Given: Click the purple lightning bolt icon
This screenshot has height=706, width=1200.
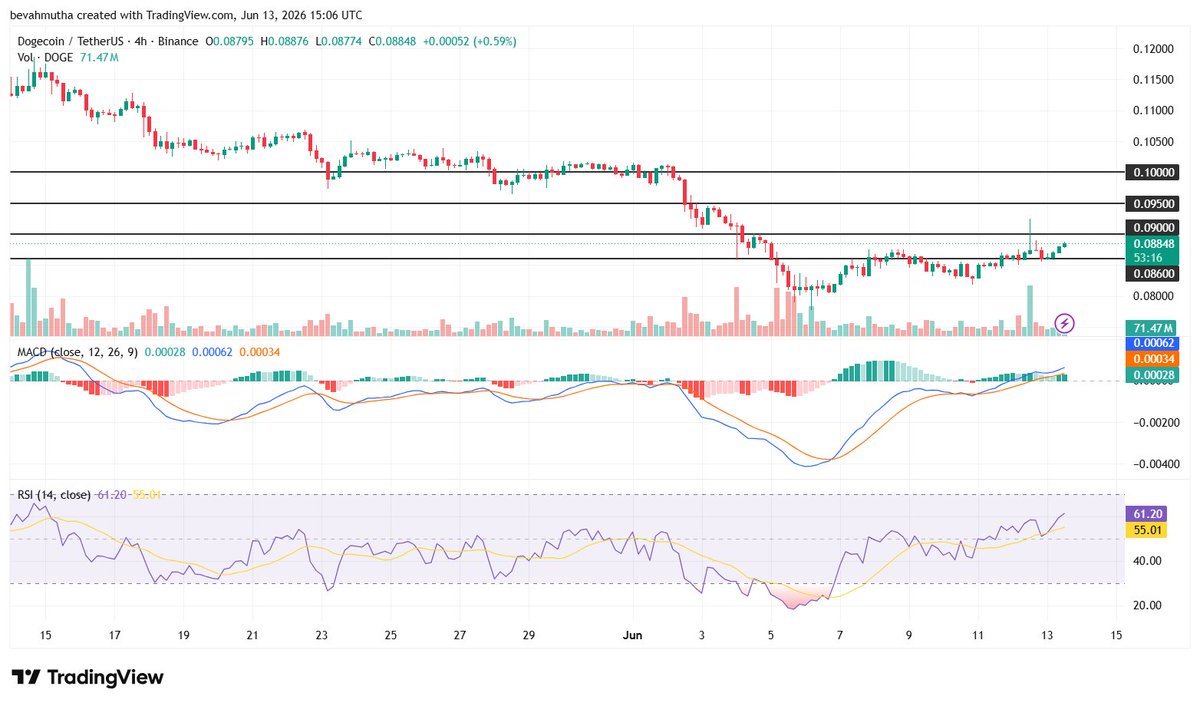Looking at the screenshot, I should (x=1065, y=323).
